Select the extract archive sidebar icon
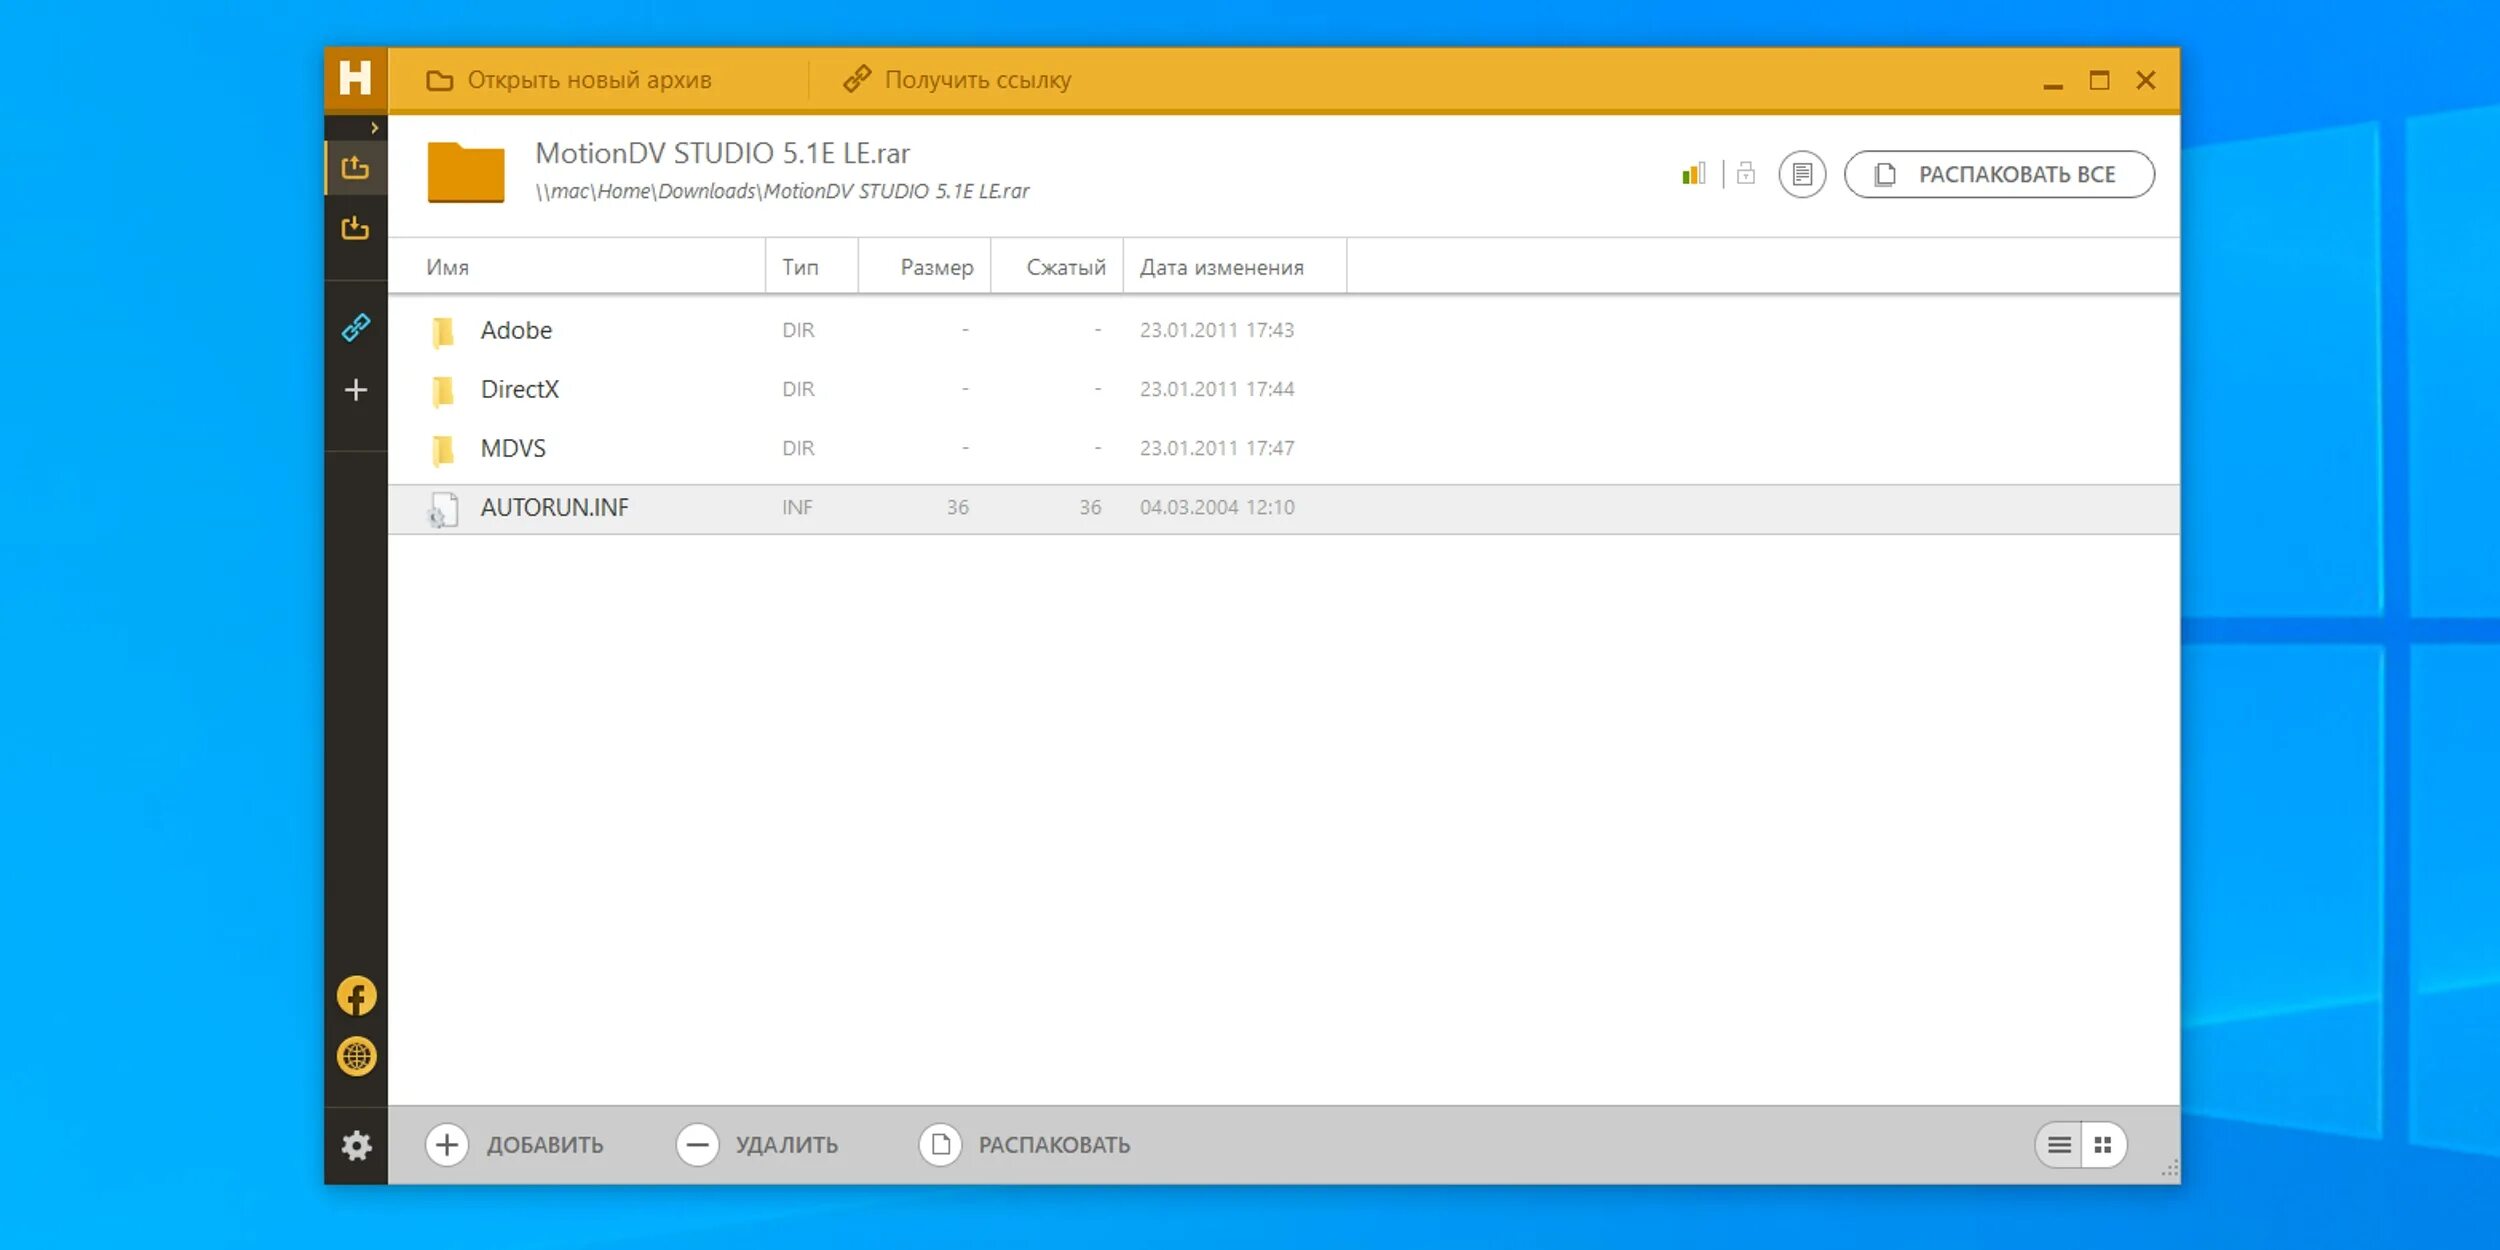Image resolution: width=2500 pixels, height=1250 pixels. click(x=355, y=167)
